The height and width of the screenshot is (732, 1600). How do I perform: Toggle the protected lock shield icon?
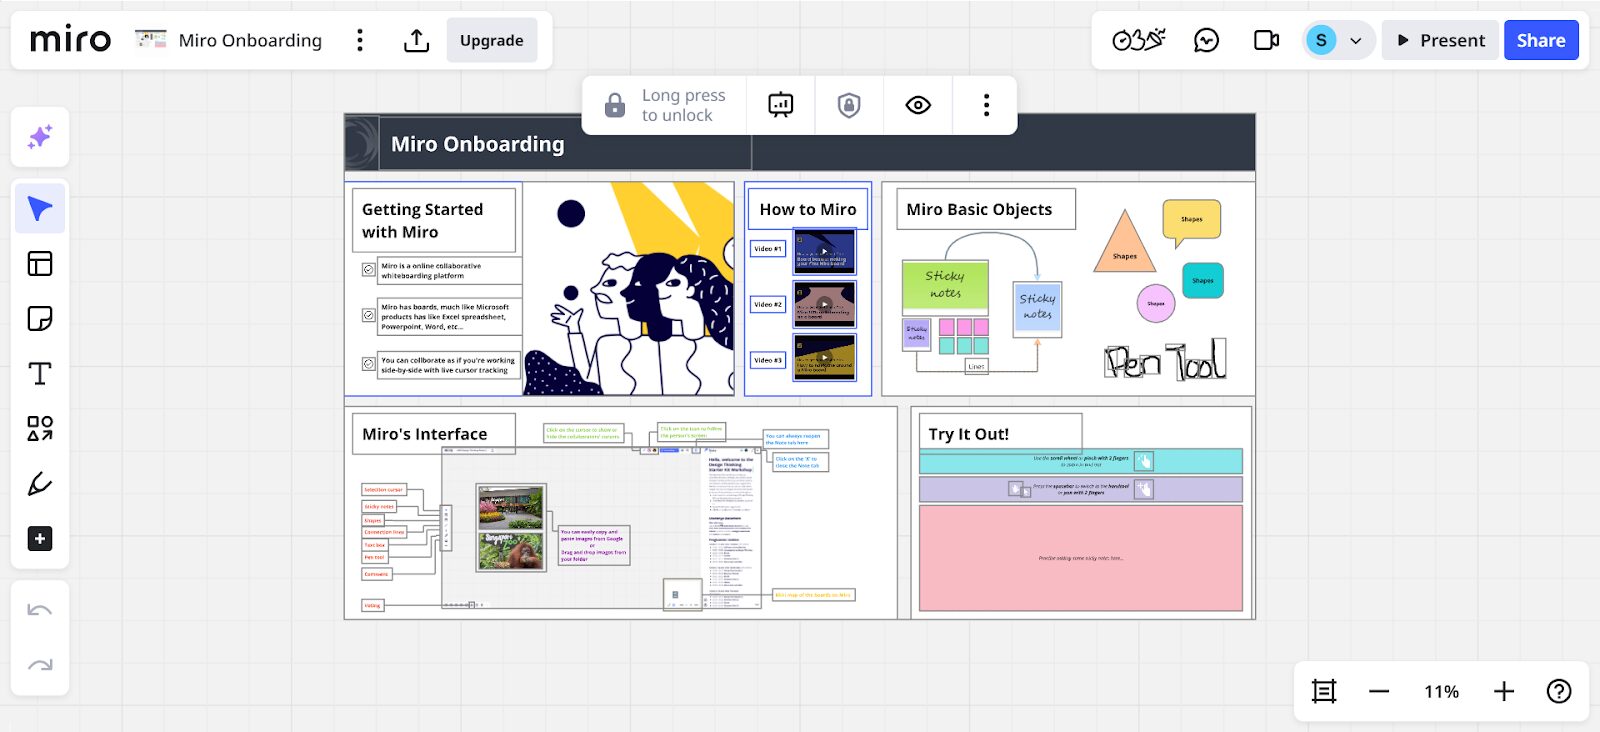[849, 105]
